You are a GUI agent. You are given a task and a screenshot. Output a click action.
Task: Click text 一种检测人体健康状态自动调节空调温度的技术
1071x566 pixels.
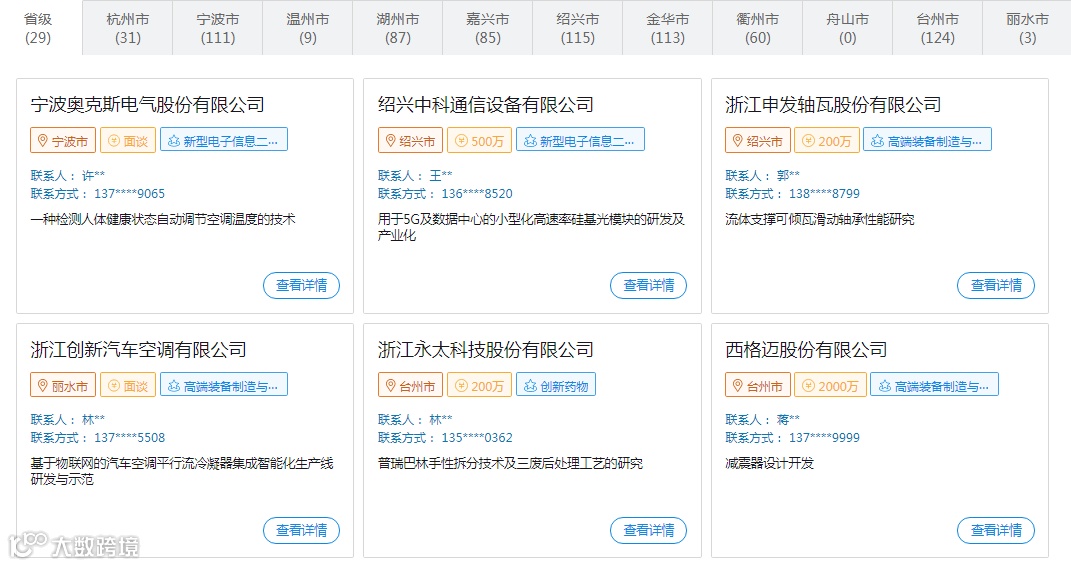(163, 219)
